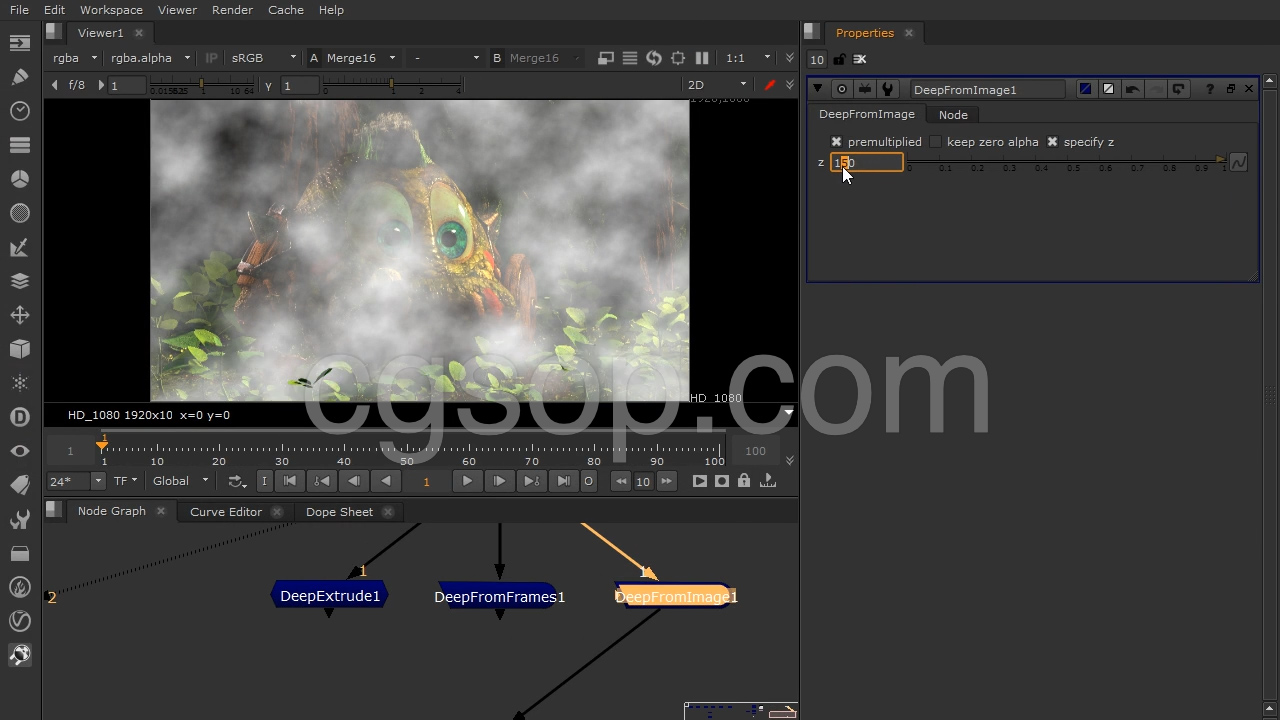1280x720 pixels.
Task: Open the Global frame range dropdown
Action: click(x=180, y=481)
